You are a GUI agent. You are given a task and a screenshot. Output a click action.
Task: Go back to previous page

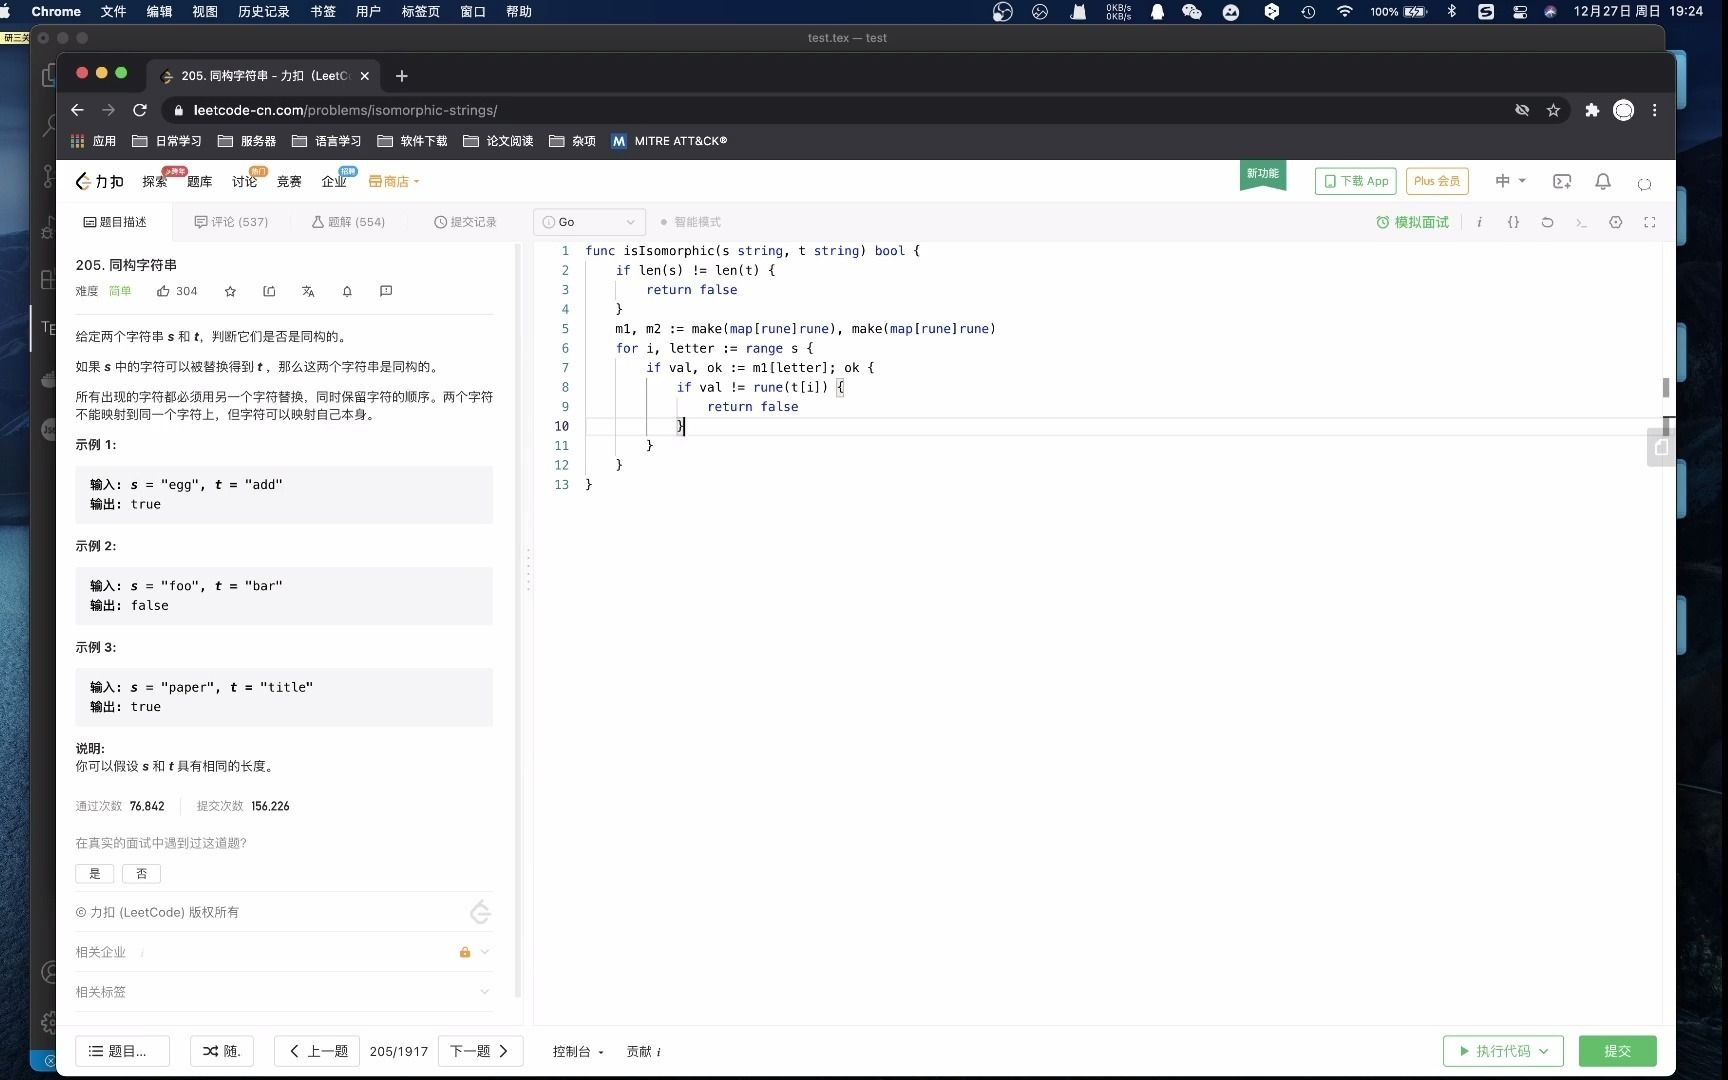77,110
